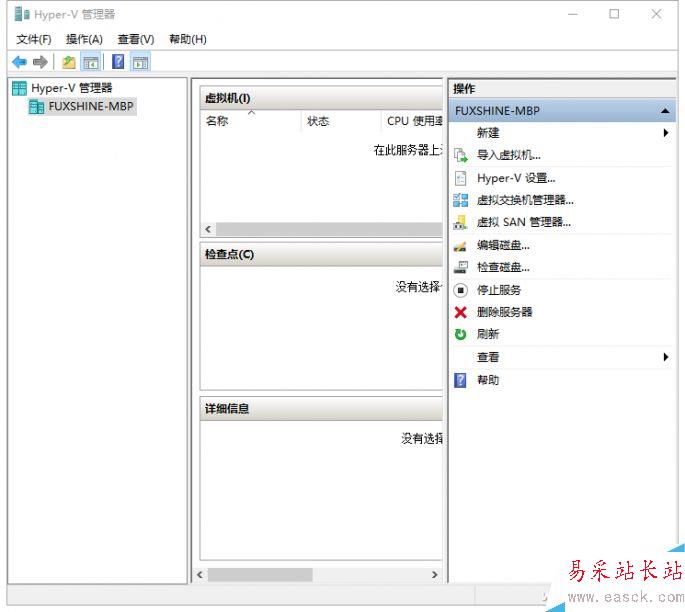Click left arrow of virtual machine list scrollbar
685x612 pixels.
point(208,229)
